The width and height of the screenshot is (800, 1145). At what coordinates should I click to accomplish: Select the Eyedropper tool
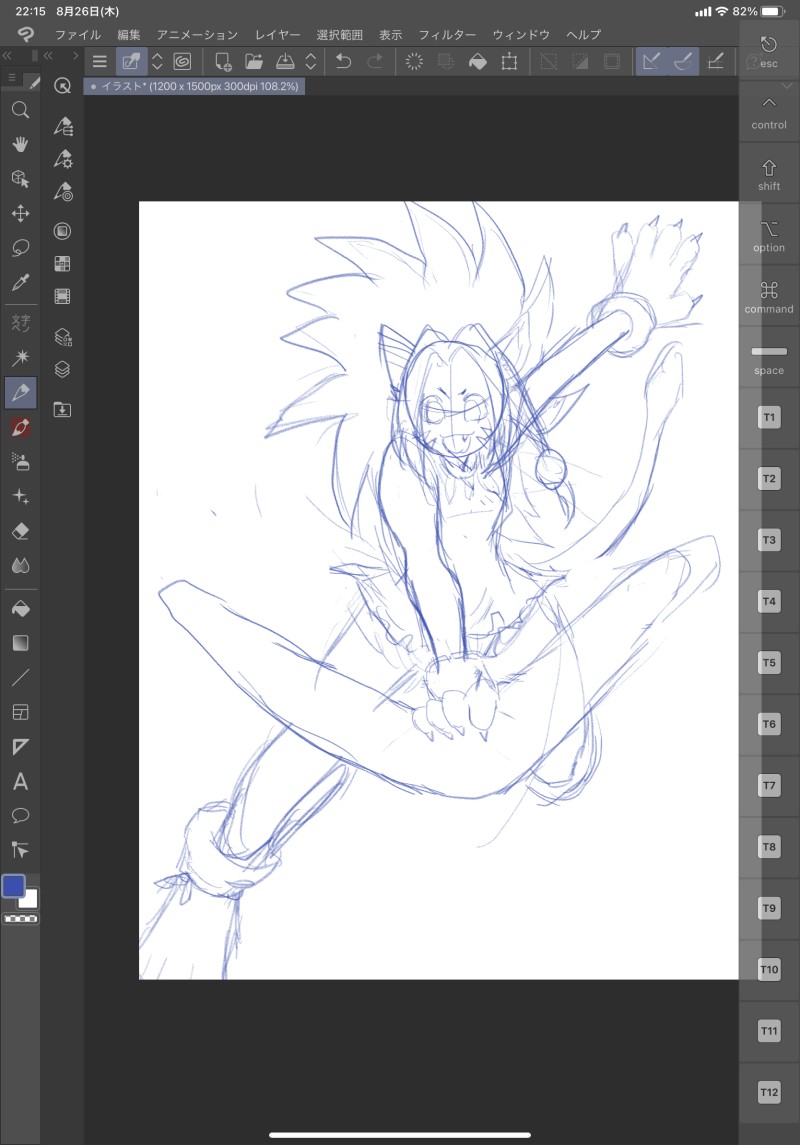coord(20,282)
